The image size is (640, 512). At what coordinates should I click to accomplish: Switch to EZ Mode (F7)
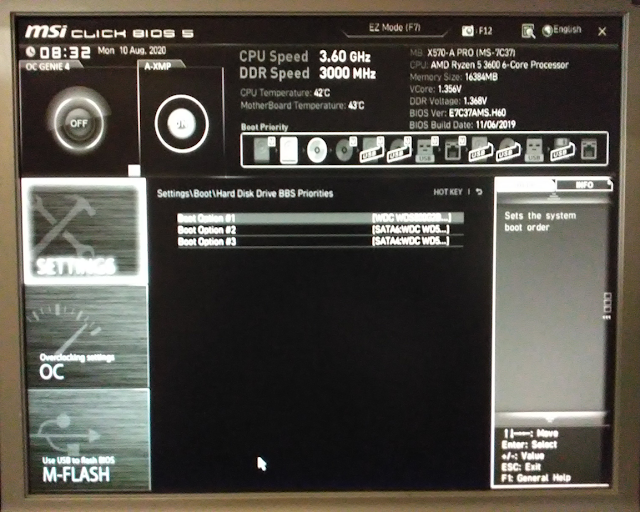tap(394, 28)
